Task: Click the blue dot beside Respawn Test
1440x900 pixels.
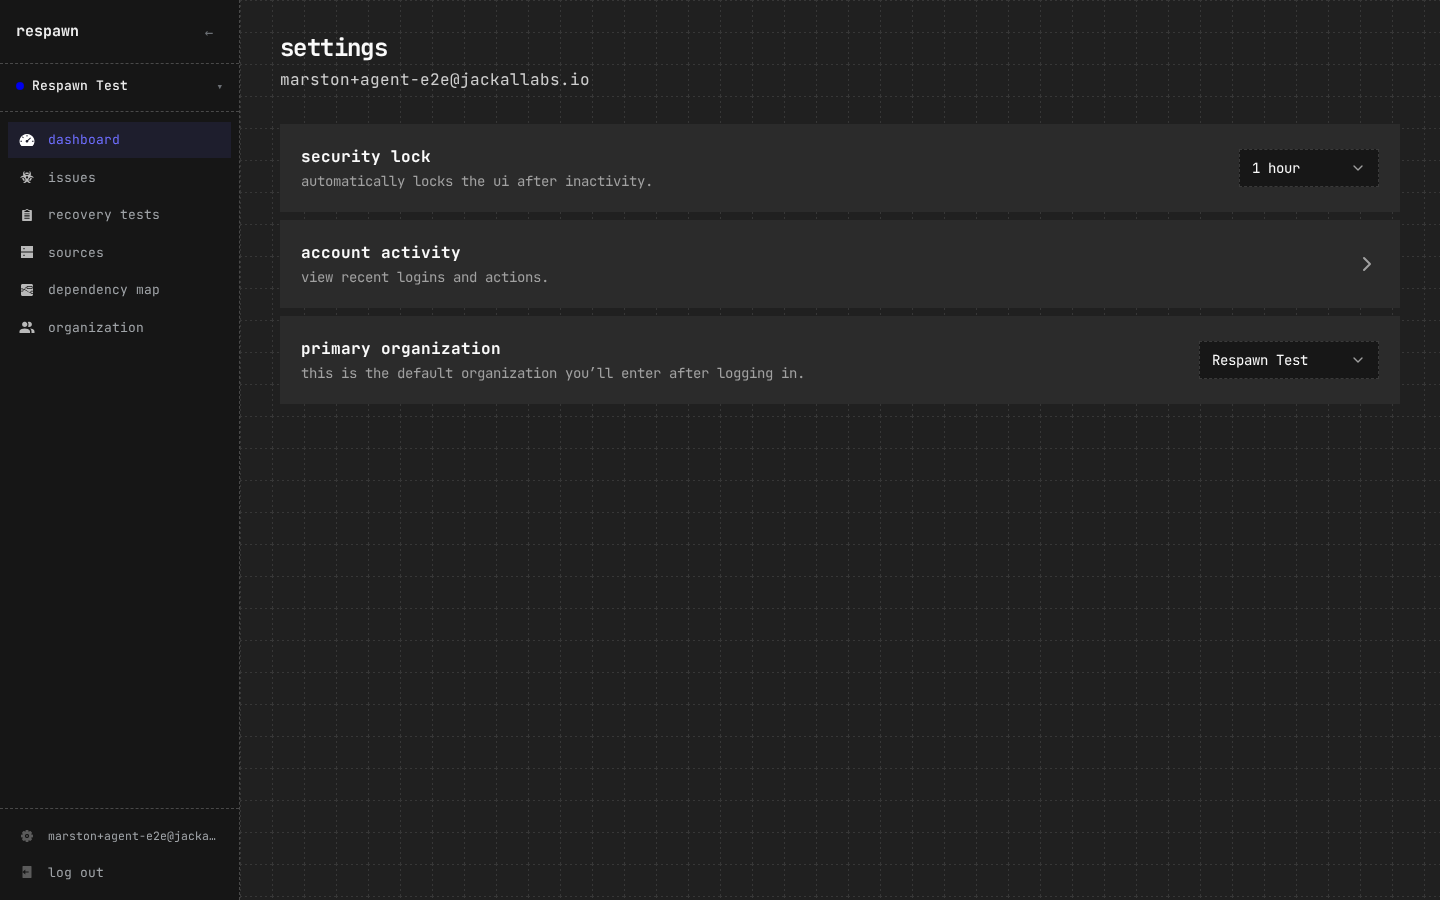Action: click(20, 86)
